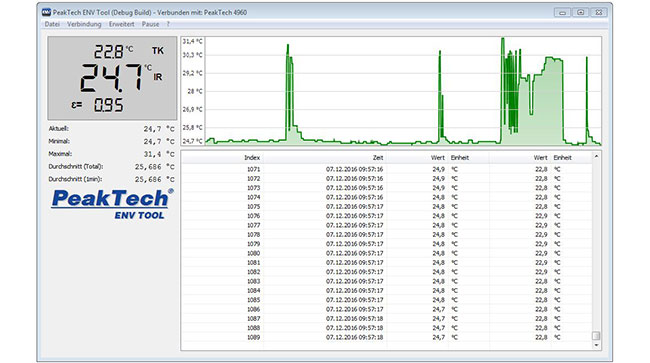Select table row with index 1088
Screen dimensions: 650x363
pos(387,328)
